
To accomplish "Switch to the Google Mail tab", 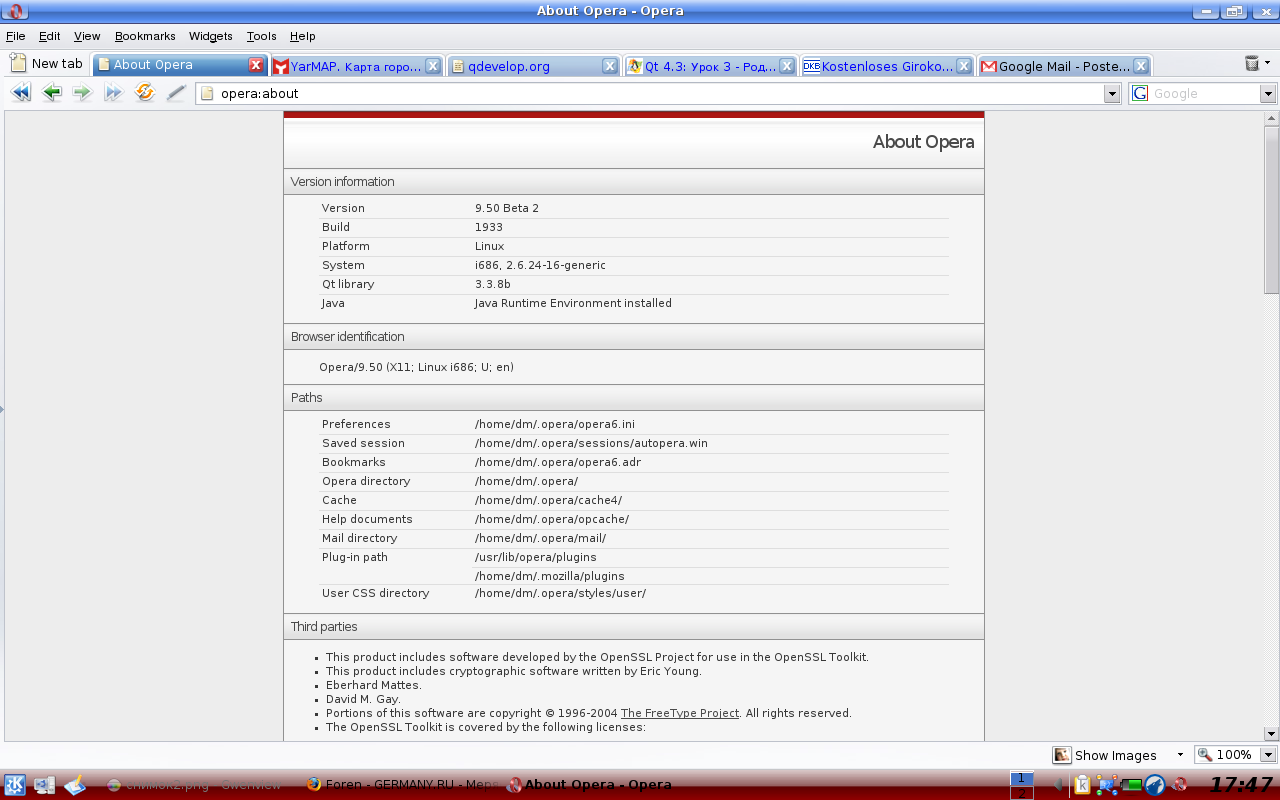I will [1064, 66].
